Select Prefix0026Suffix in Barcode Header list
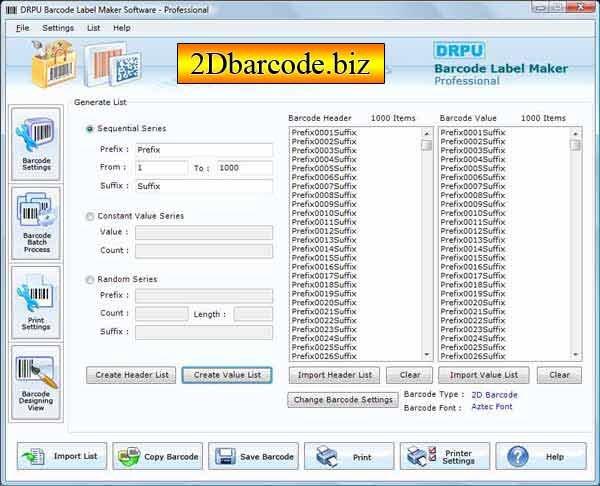 [324, 356]
